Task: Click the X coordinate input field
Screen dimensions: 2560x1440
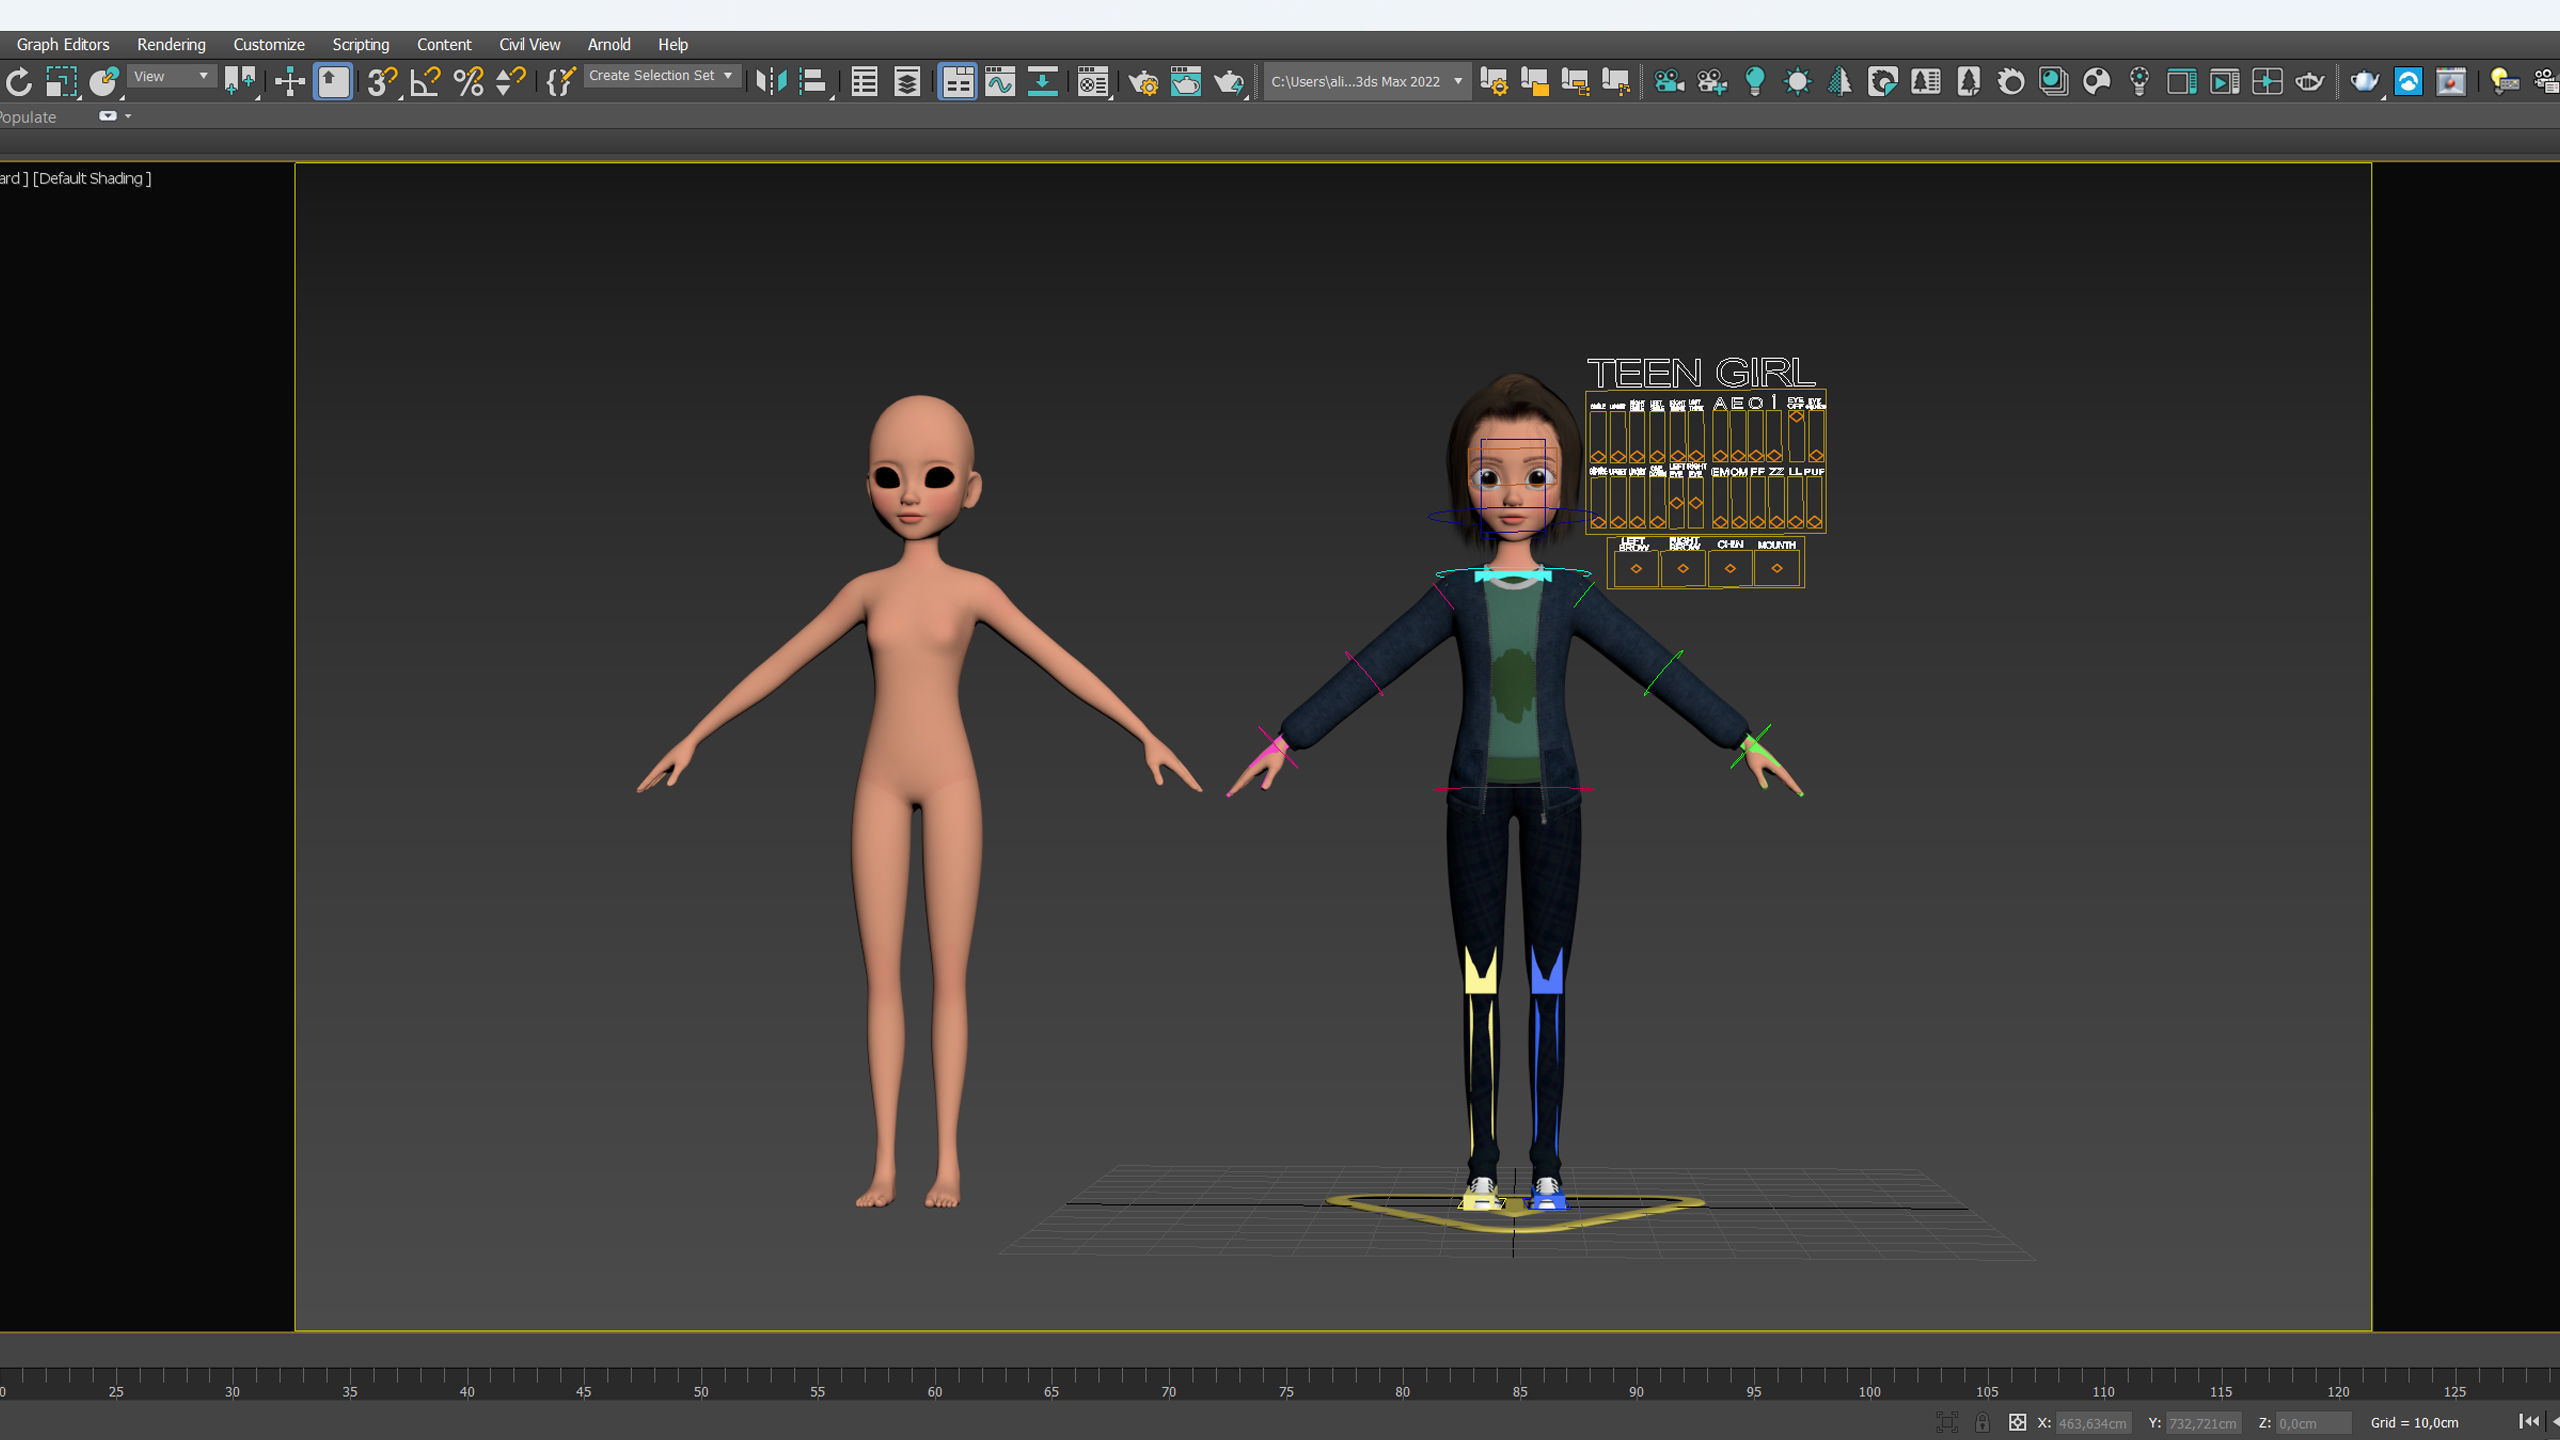Action: 2092,1423
